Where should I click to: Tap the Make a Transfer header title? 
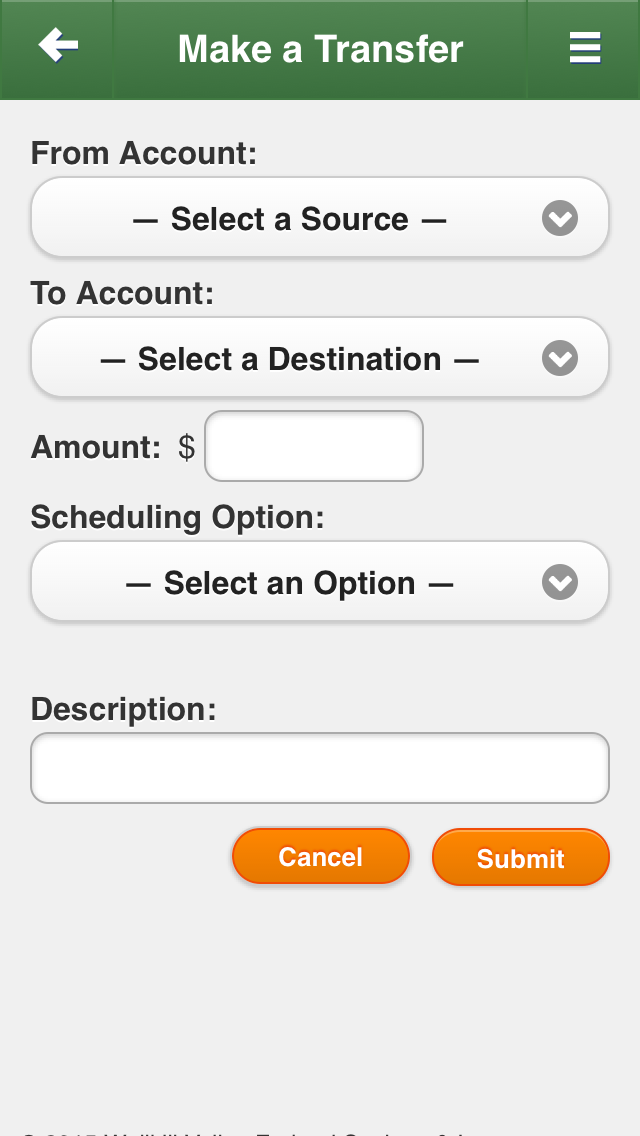click(320, 49)
